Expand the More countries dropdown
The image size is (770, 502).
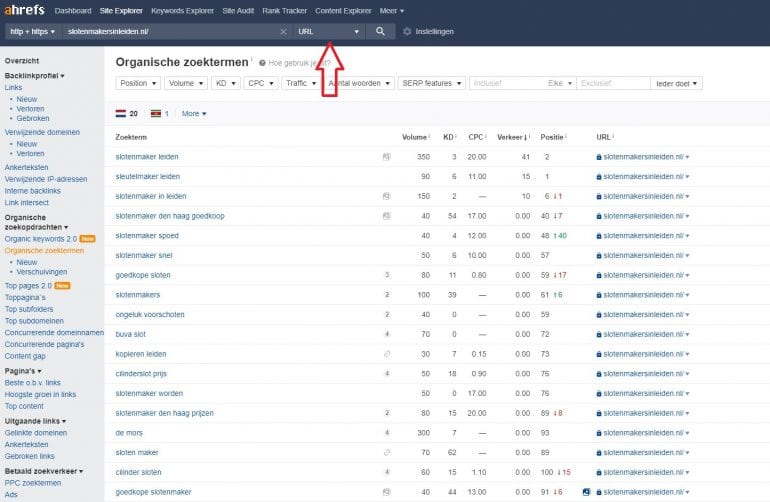pyautogui.click(x=194, y=113)
